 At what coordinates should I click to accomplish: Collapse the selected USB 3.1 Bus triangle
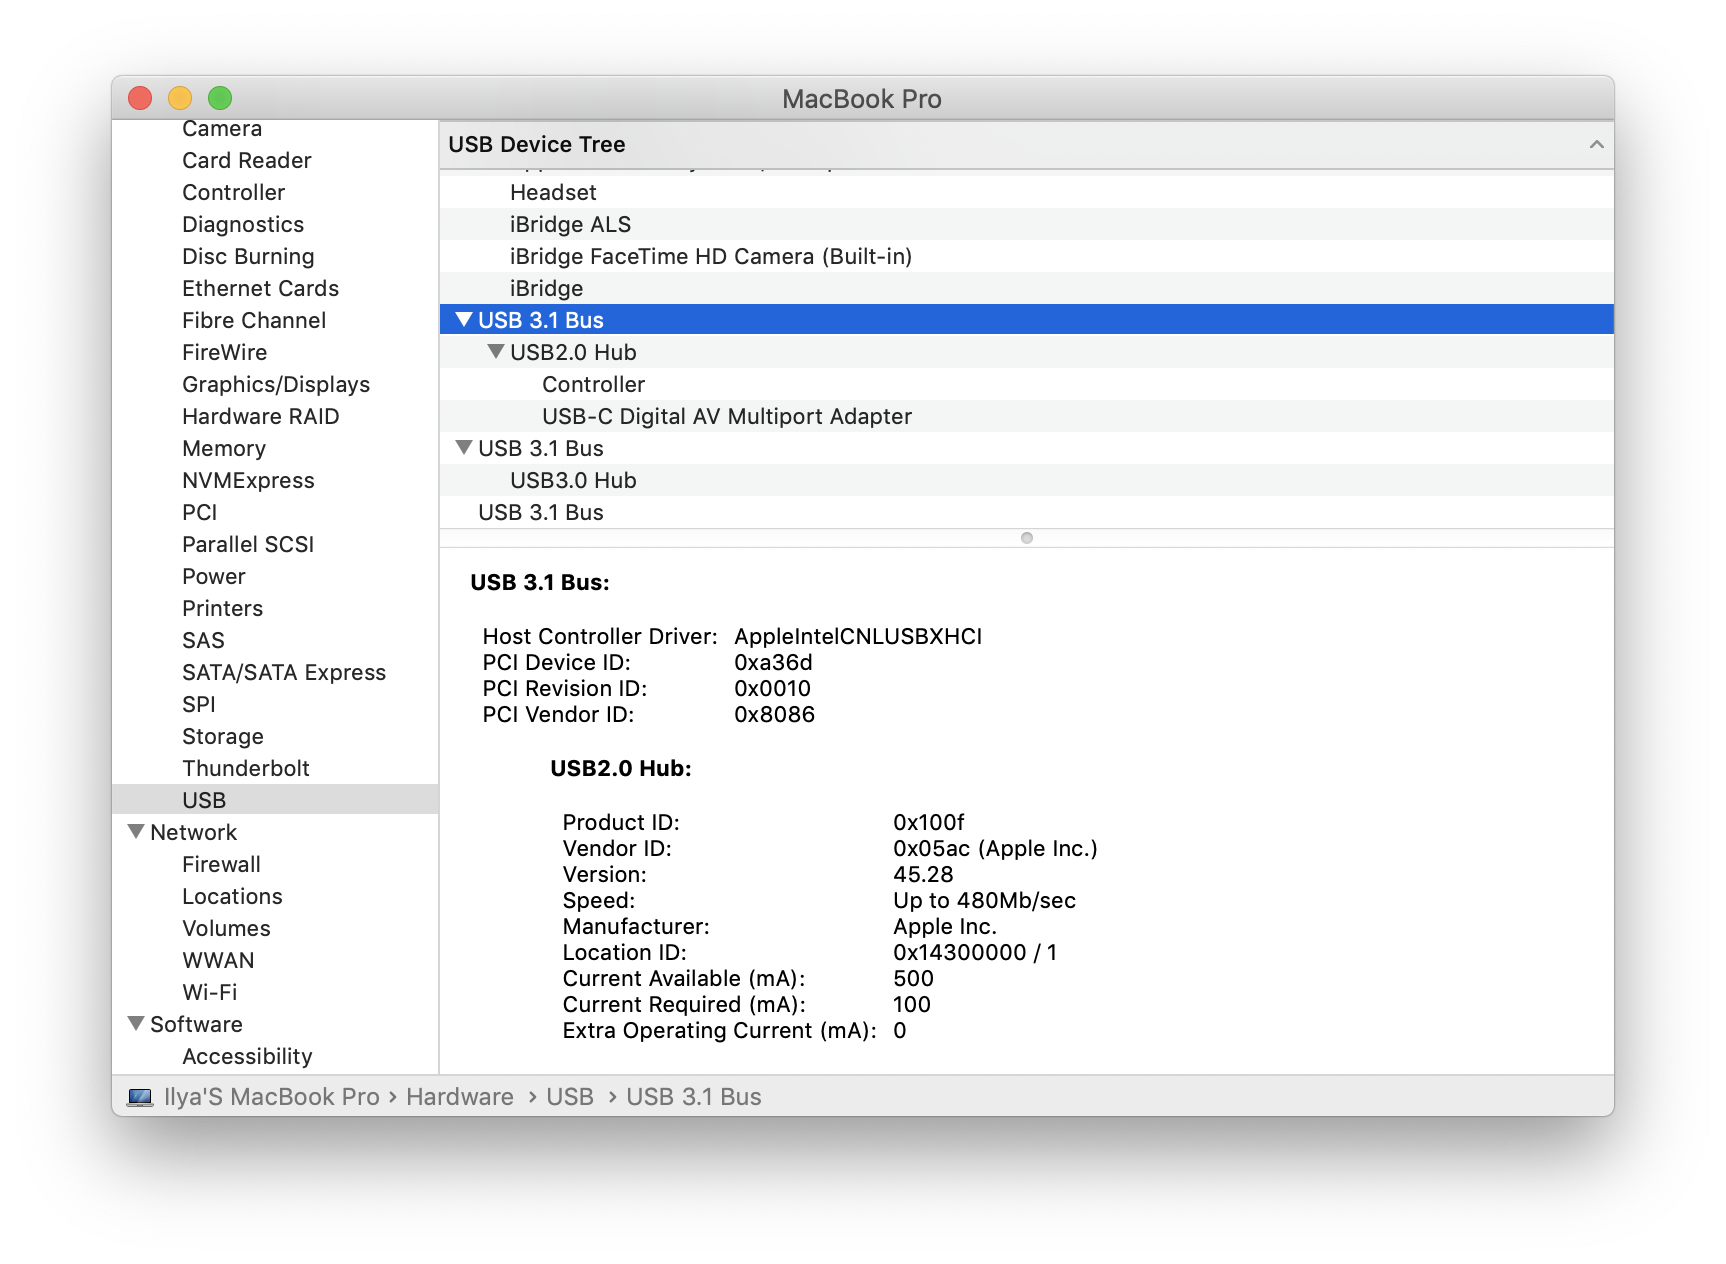pos(464,320)
